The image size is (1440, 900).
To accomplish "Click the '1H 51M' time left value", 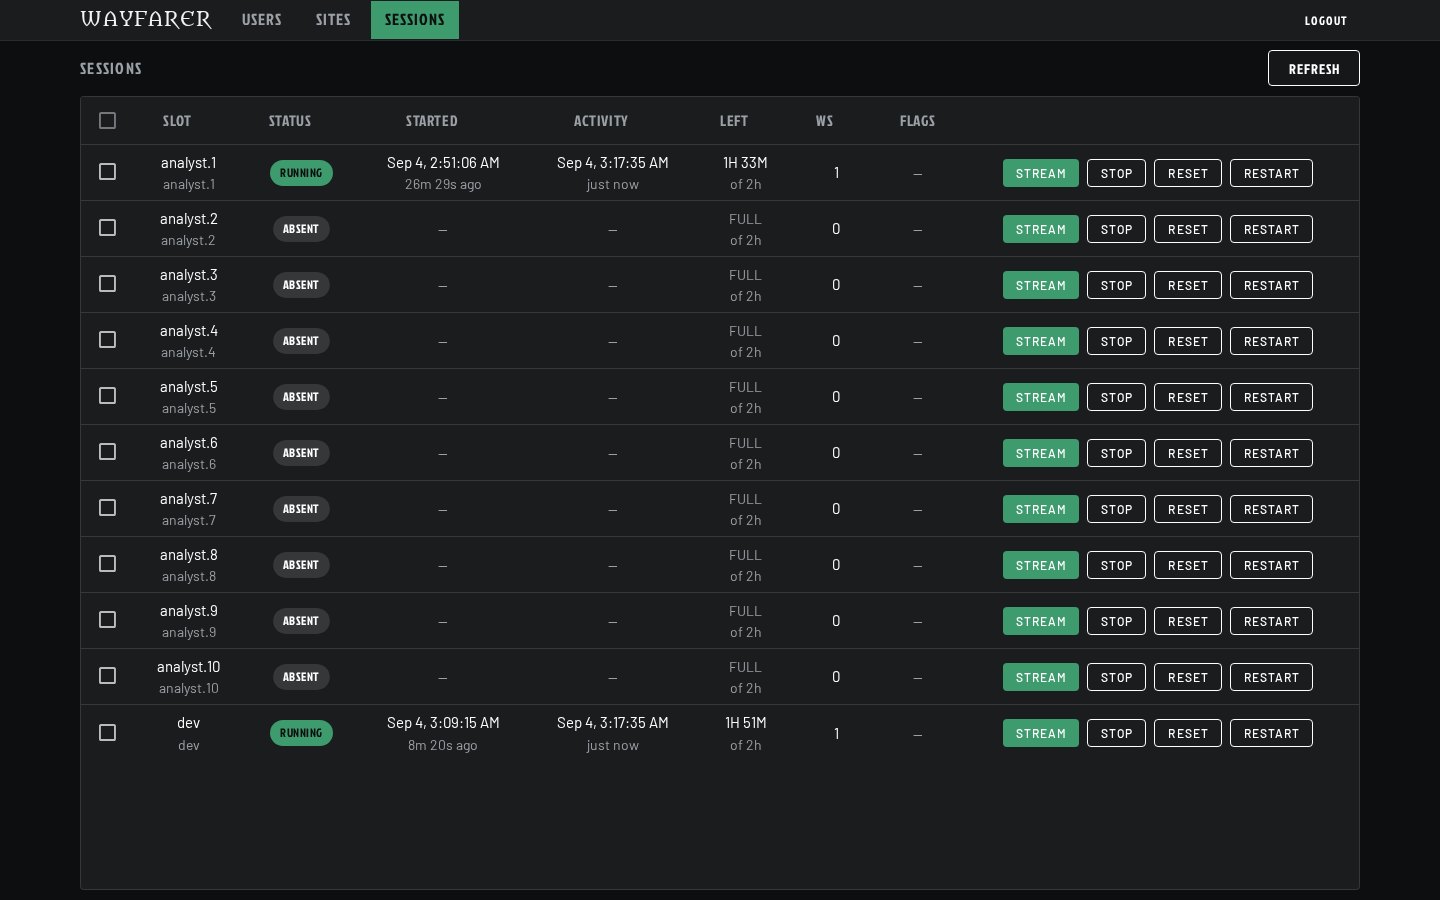I will [x=745, y=723].
